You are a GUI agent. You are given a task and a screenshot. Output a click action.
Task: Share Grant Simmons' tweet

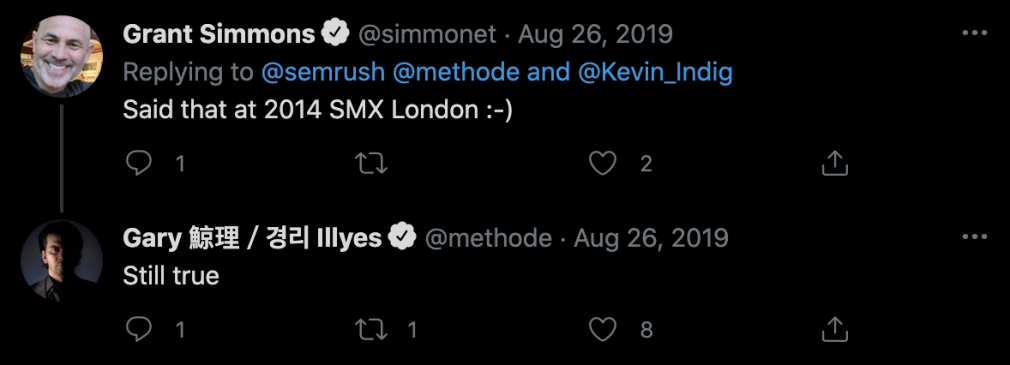(x=835, y=164)
